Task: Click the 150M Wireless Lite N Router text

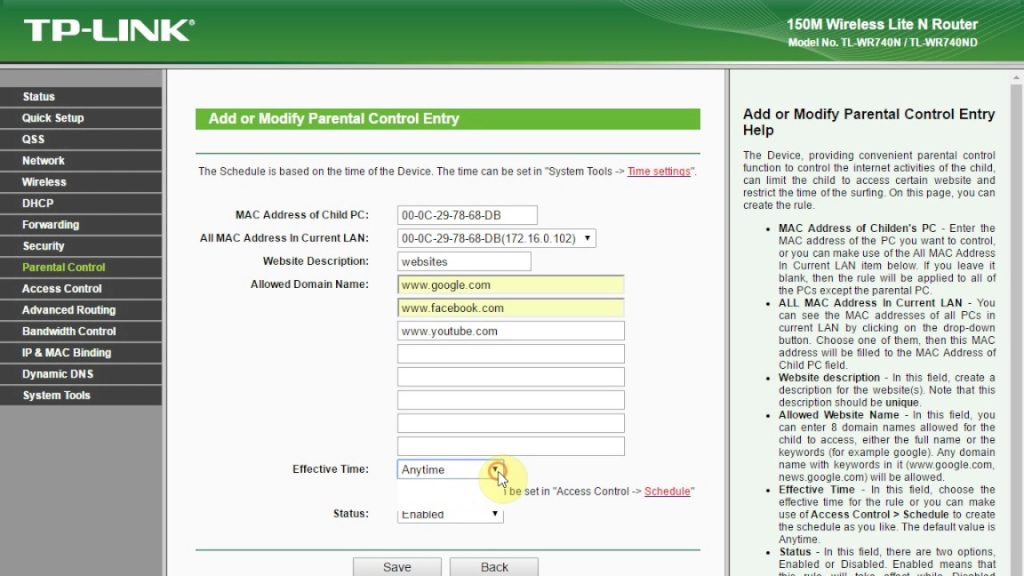Action: click(x=882, y=25)
